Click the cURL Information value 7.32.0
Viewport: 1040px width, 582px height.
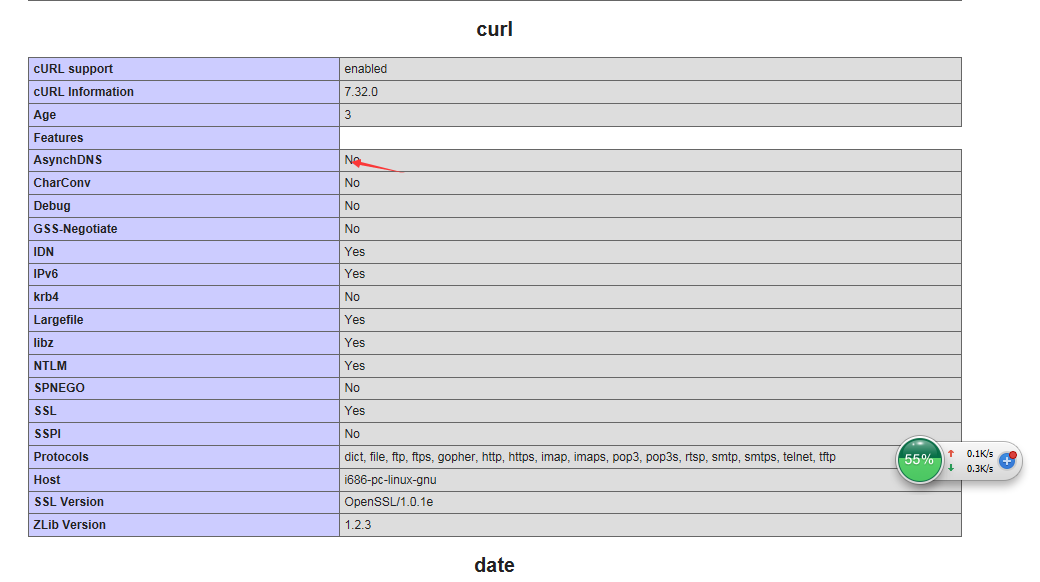click(361, 92)
